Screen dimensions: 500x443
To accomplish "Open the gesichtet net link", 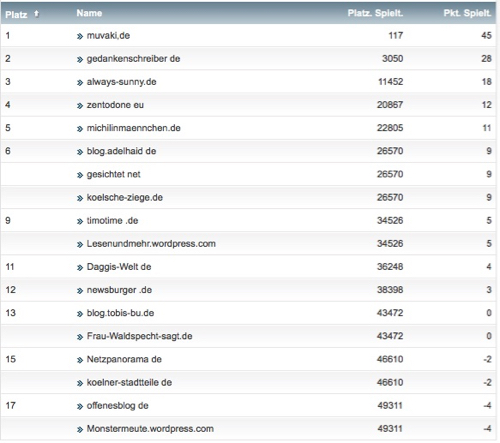I will (113, 174).
